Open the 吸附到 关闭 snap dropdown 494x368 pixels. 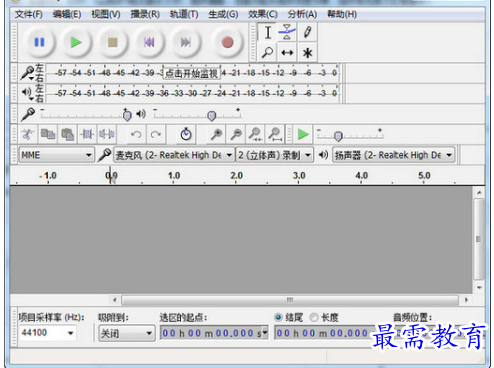(x=127, y=333)
